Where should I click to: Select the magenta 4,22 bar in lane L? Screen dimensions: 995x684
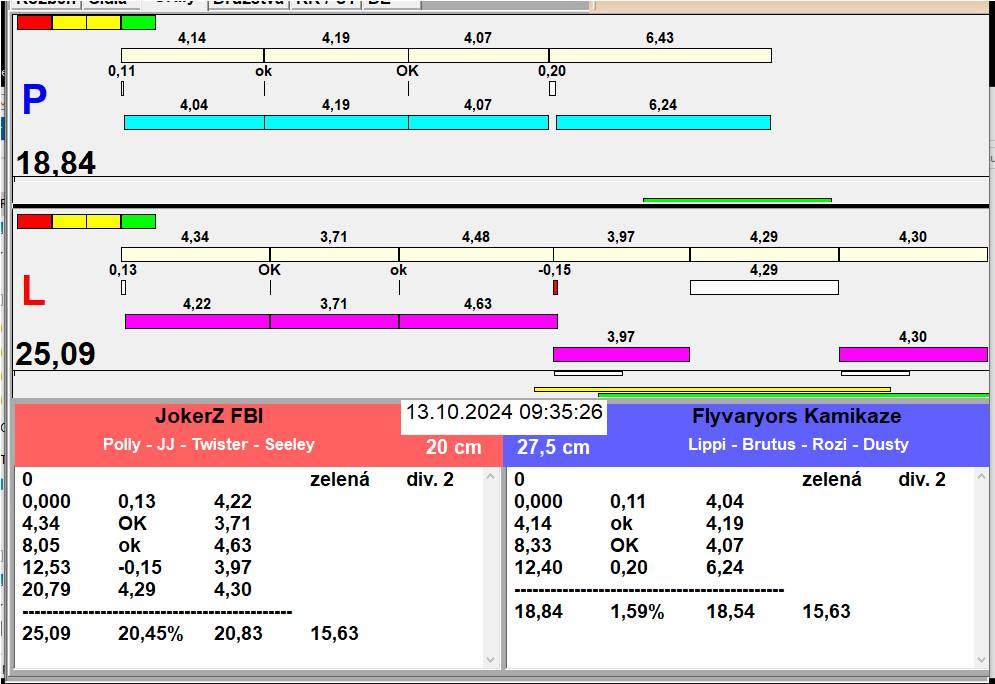coord(197,321)
